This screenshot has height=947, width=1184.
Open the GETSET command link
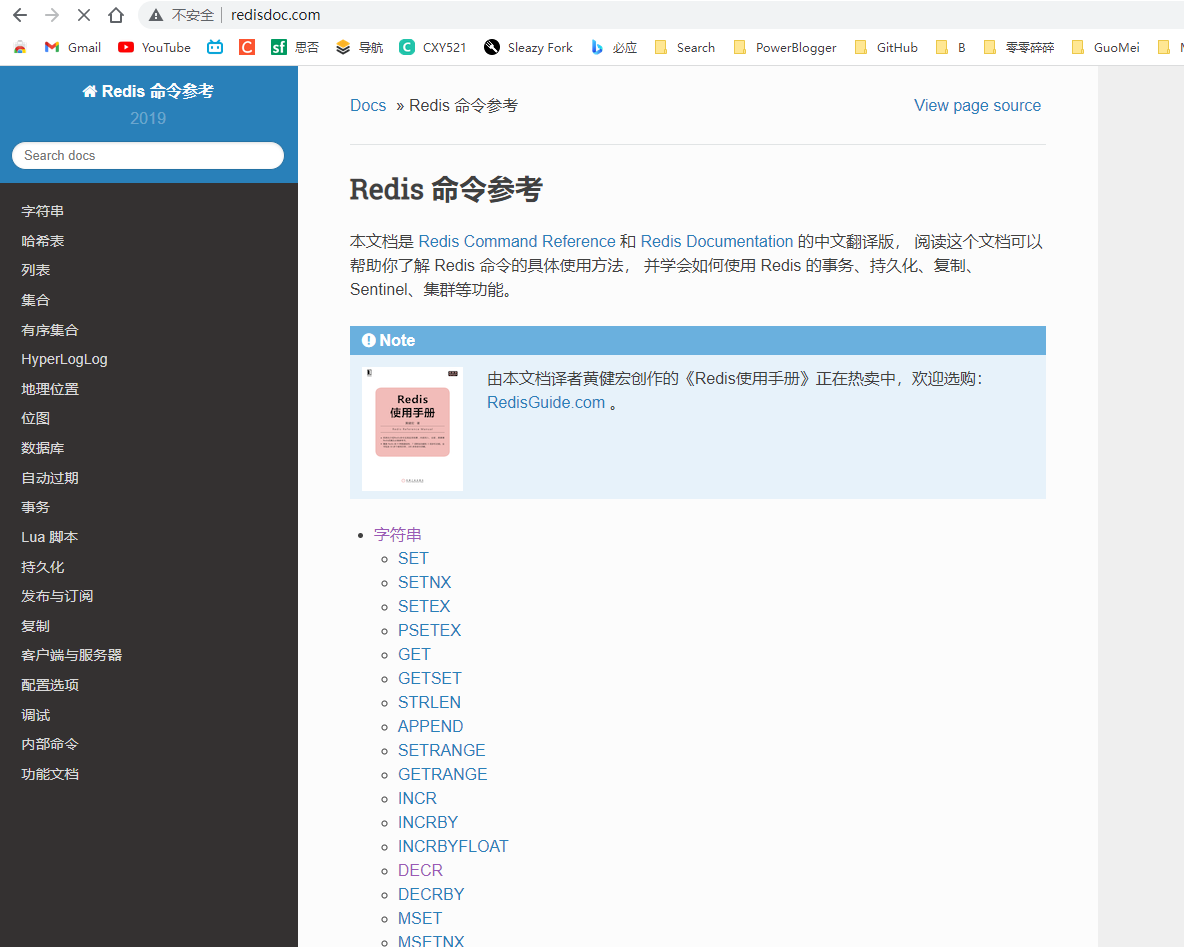tap(430, 679)
